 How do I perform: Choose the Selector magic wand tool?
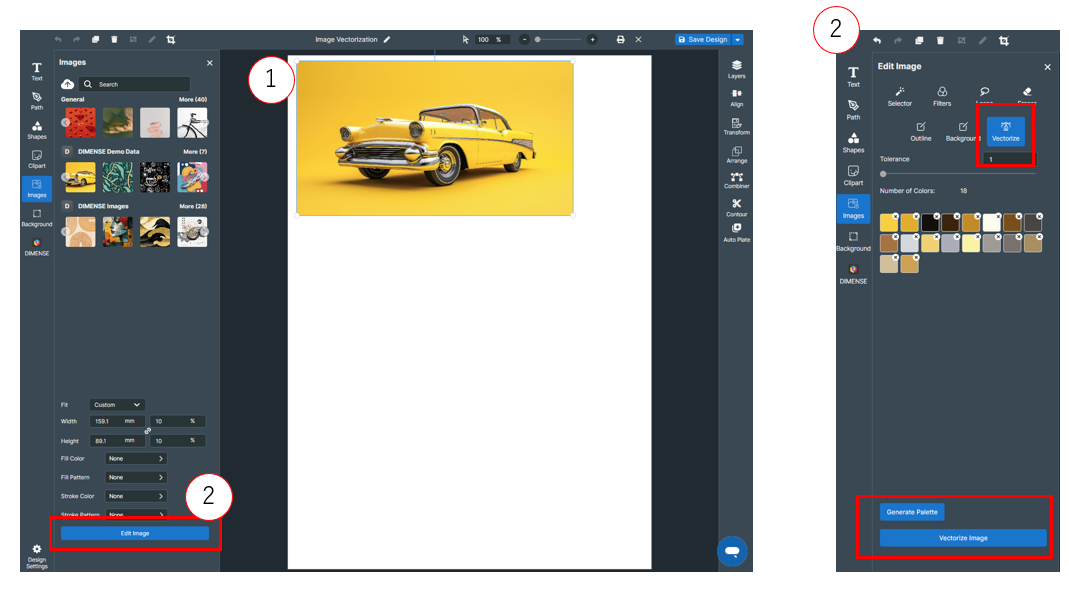point(899,96)
